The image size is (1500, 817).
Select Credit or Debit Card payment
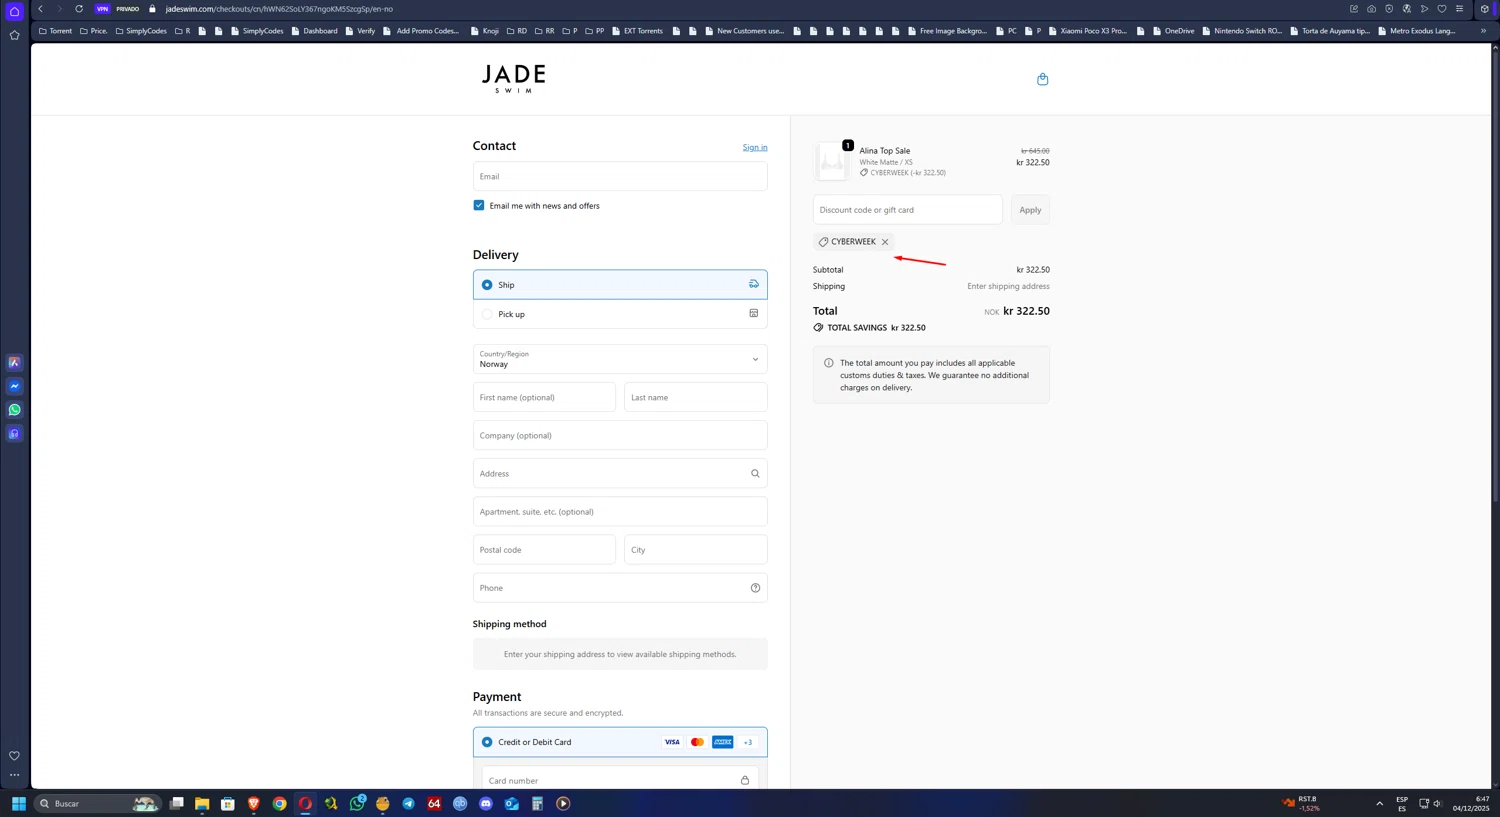(620, 742)
